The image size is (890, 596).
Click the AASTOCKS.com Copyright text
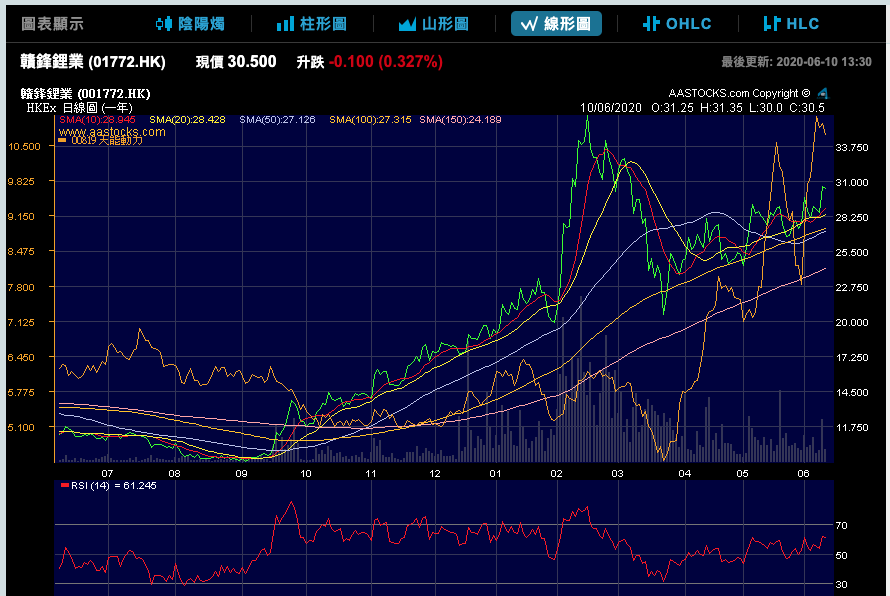point(740,93)
